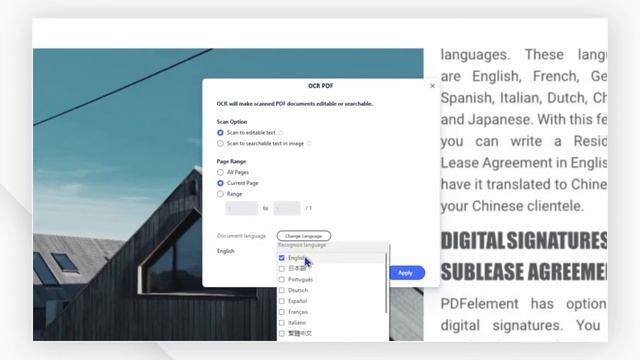Click the Apply button
640x360 pixels.
coord(405,273)
